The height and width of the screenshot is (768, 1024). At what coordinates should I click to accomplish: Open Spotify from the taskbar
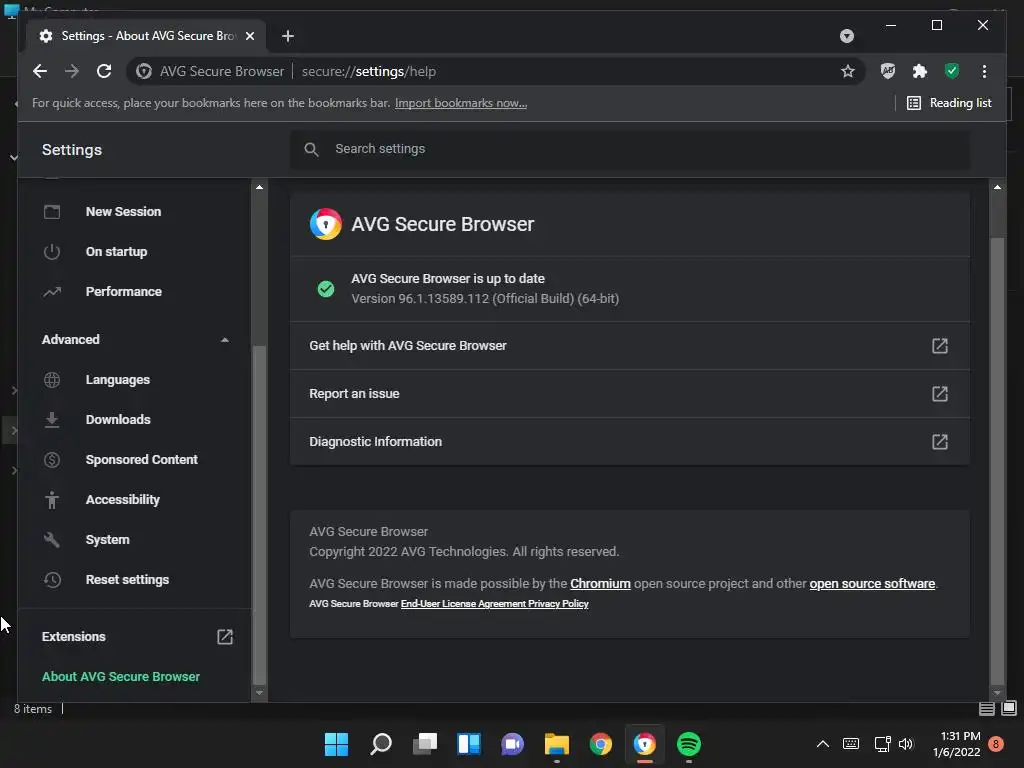[689, 744]
